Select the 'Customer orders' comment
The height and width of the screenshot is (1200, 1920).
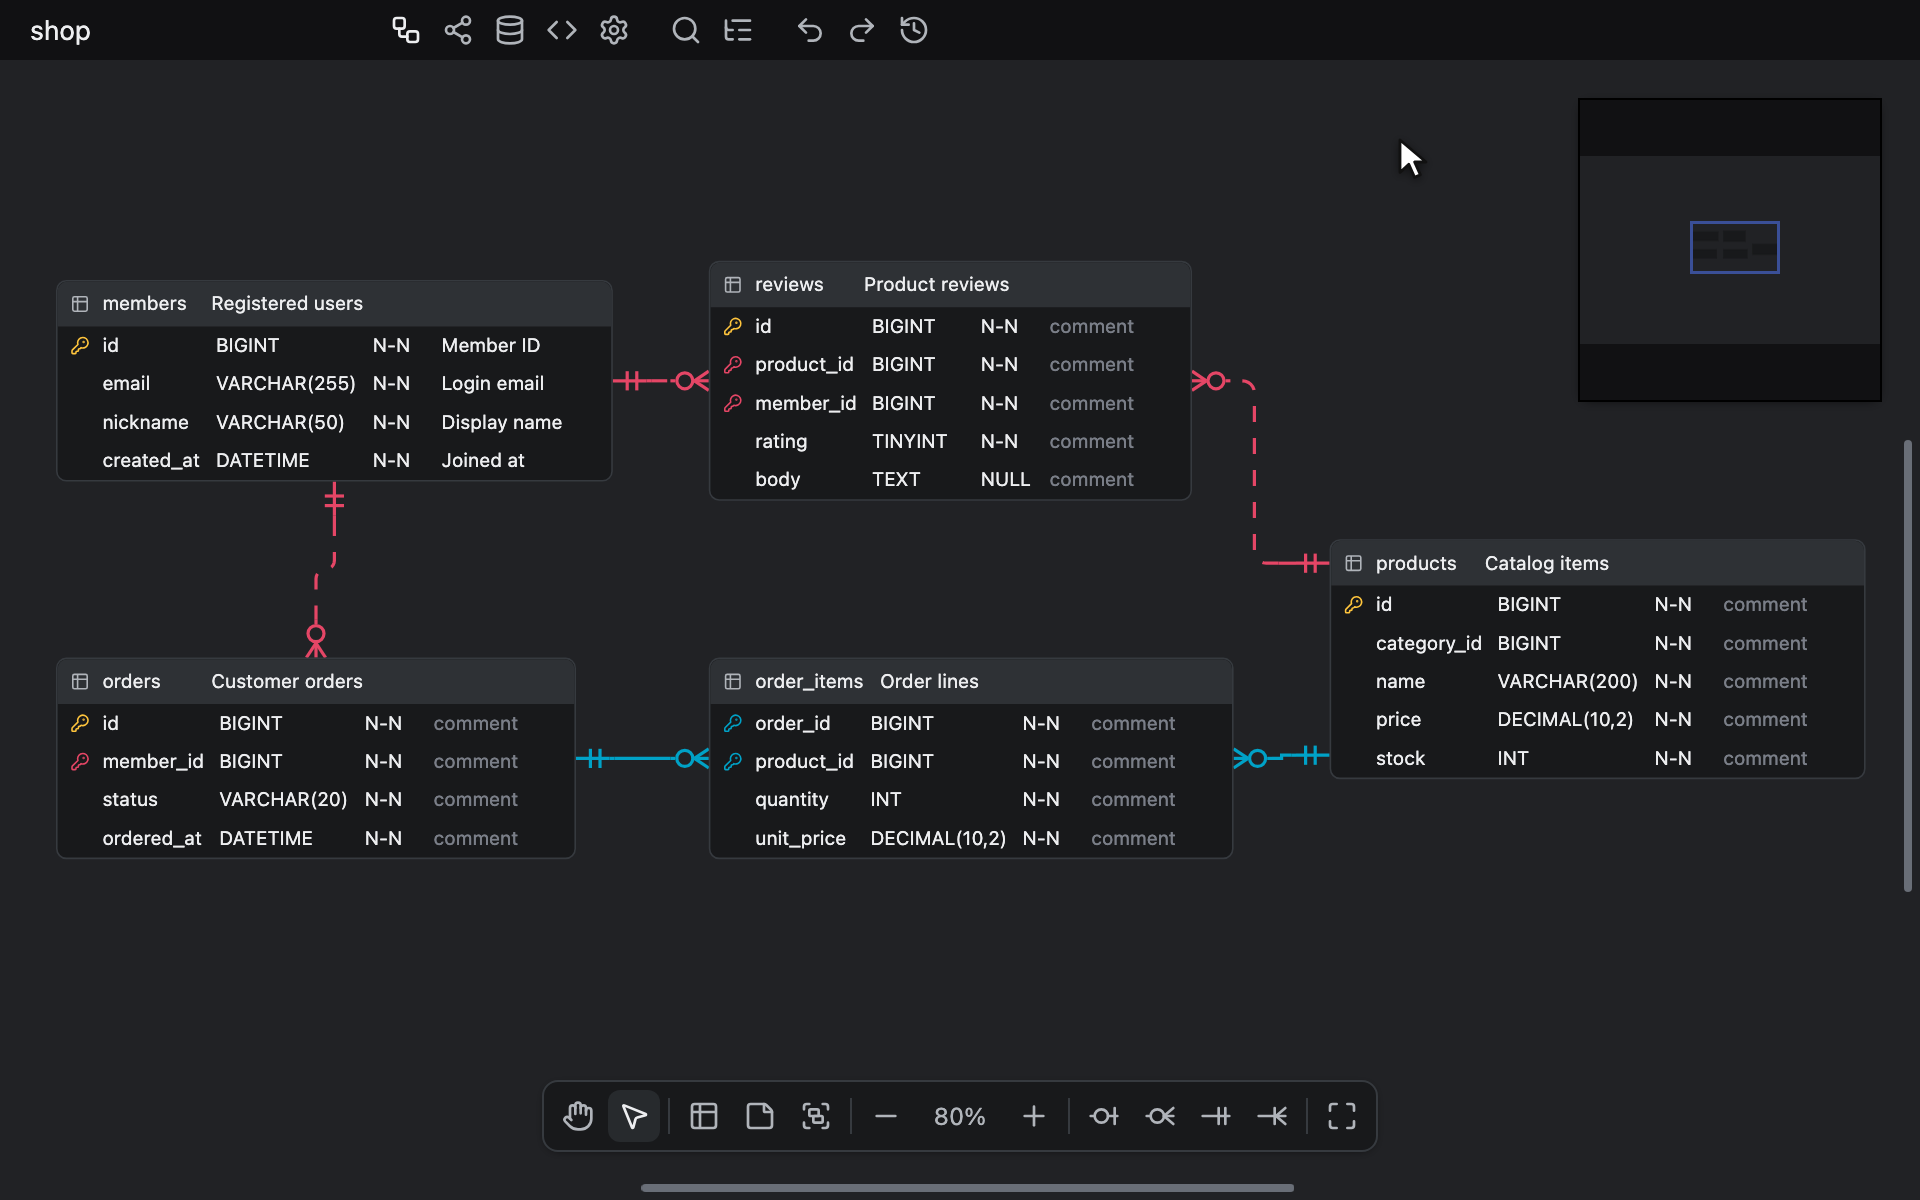tap(287, 682)
